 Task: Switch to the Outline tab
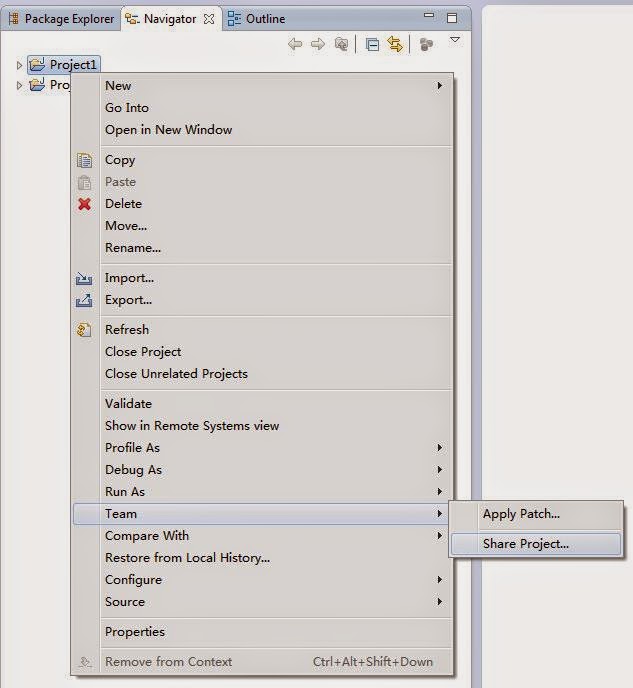point(257,19)
